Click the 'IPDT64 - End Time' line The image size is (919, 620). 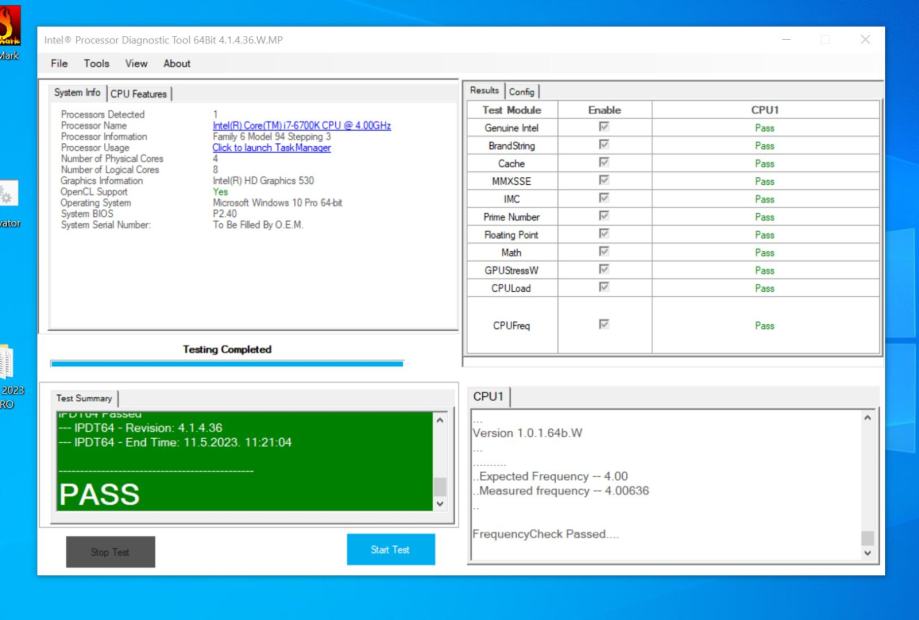(175, 442)
